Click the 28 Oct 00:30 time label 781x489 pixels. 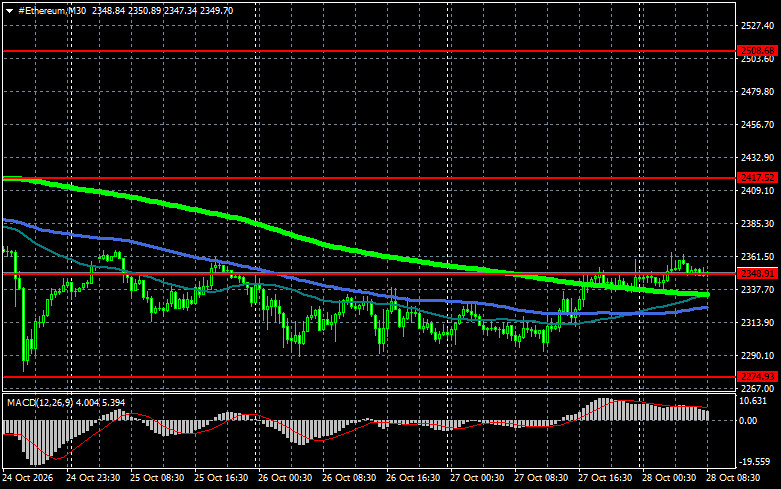pyautogui.click(x=669, y=478)
